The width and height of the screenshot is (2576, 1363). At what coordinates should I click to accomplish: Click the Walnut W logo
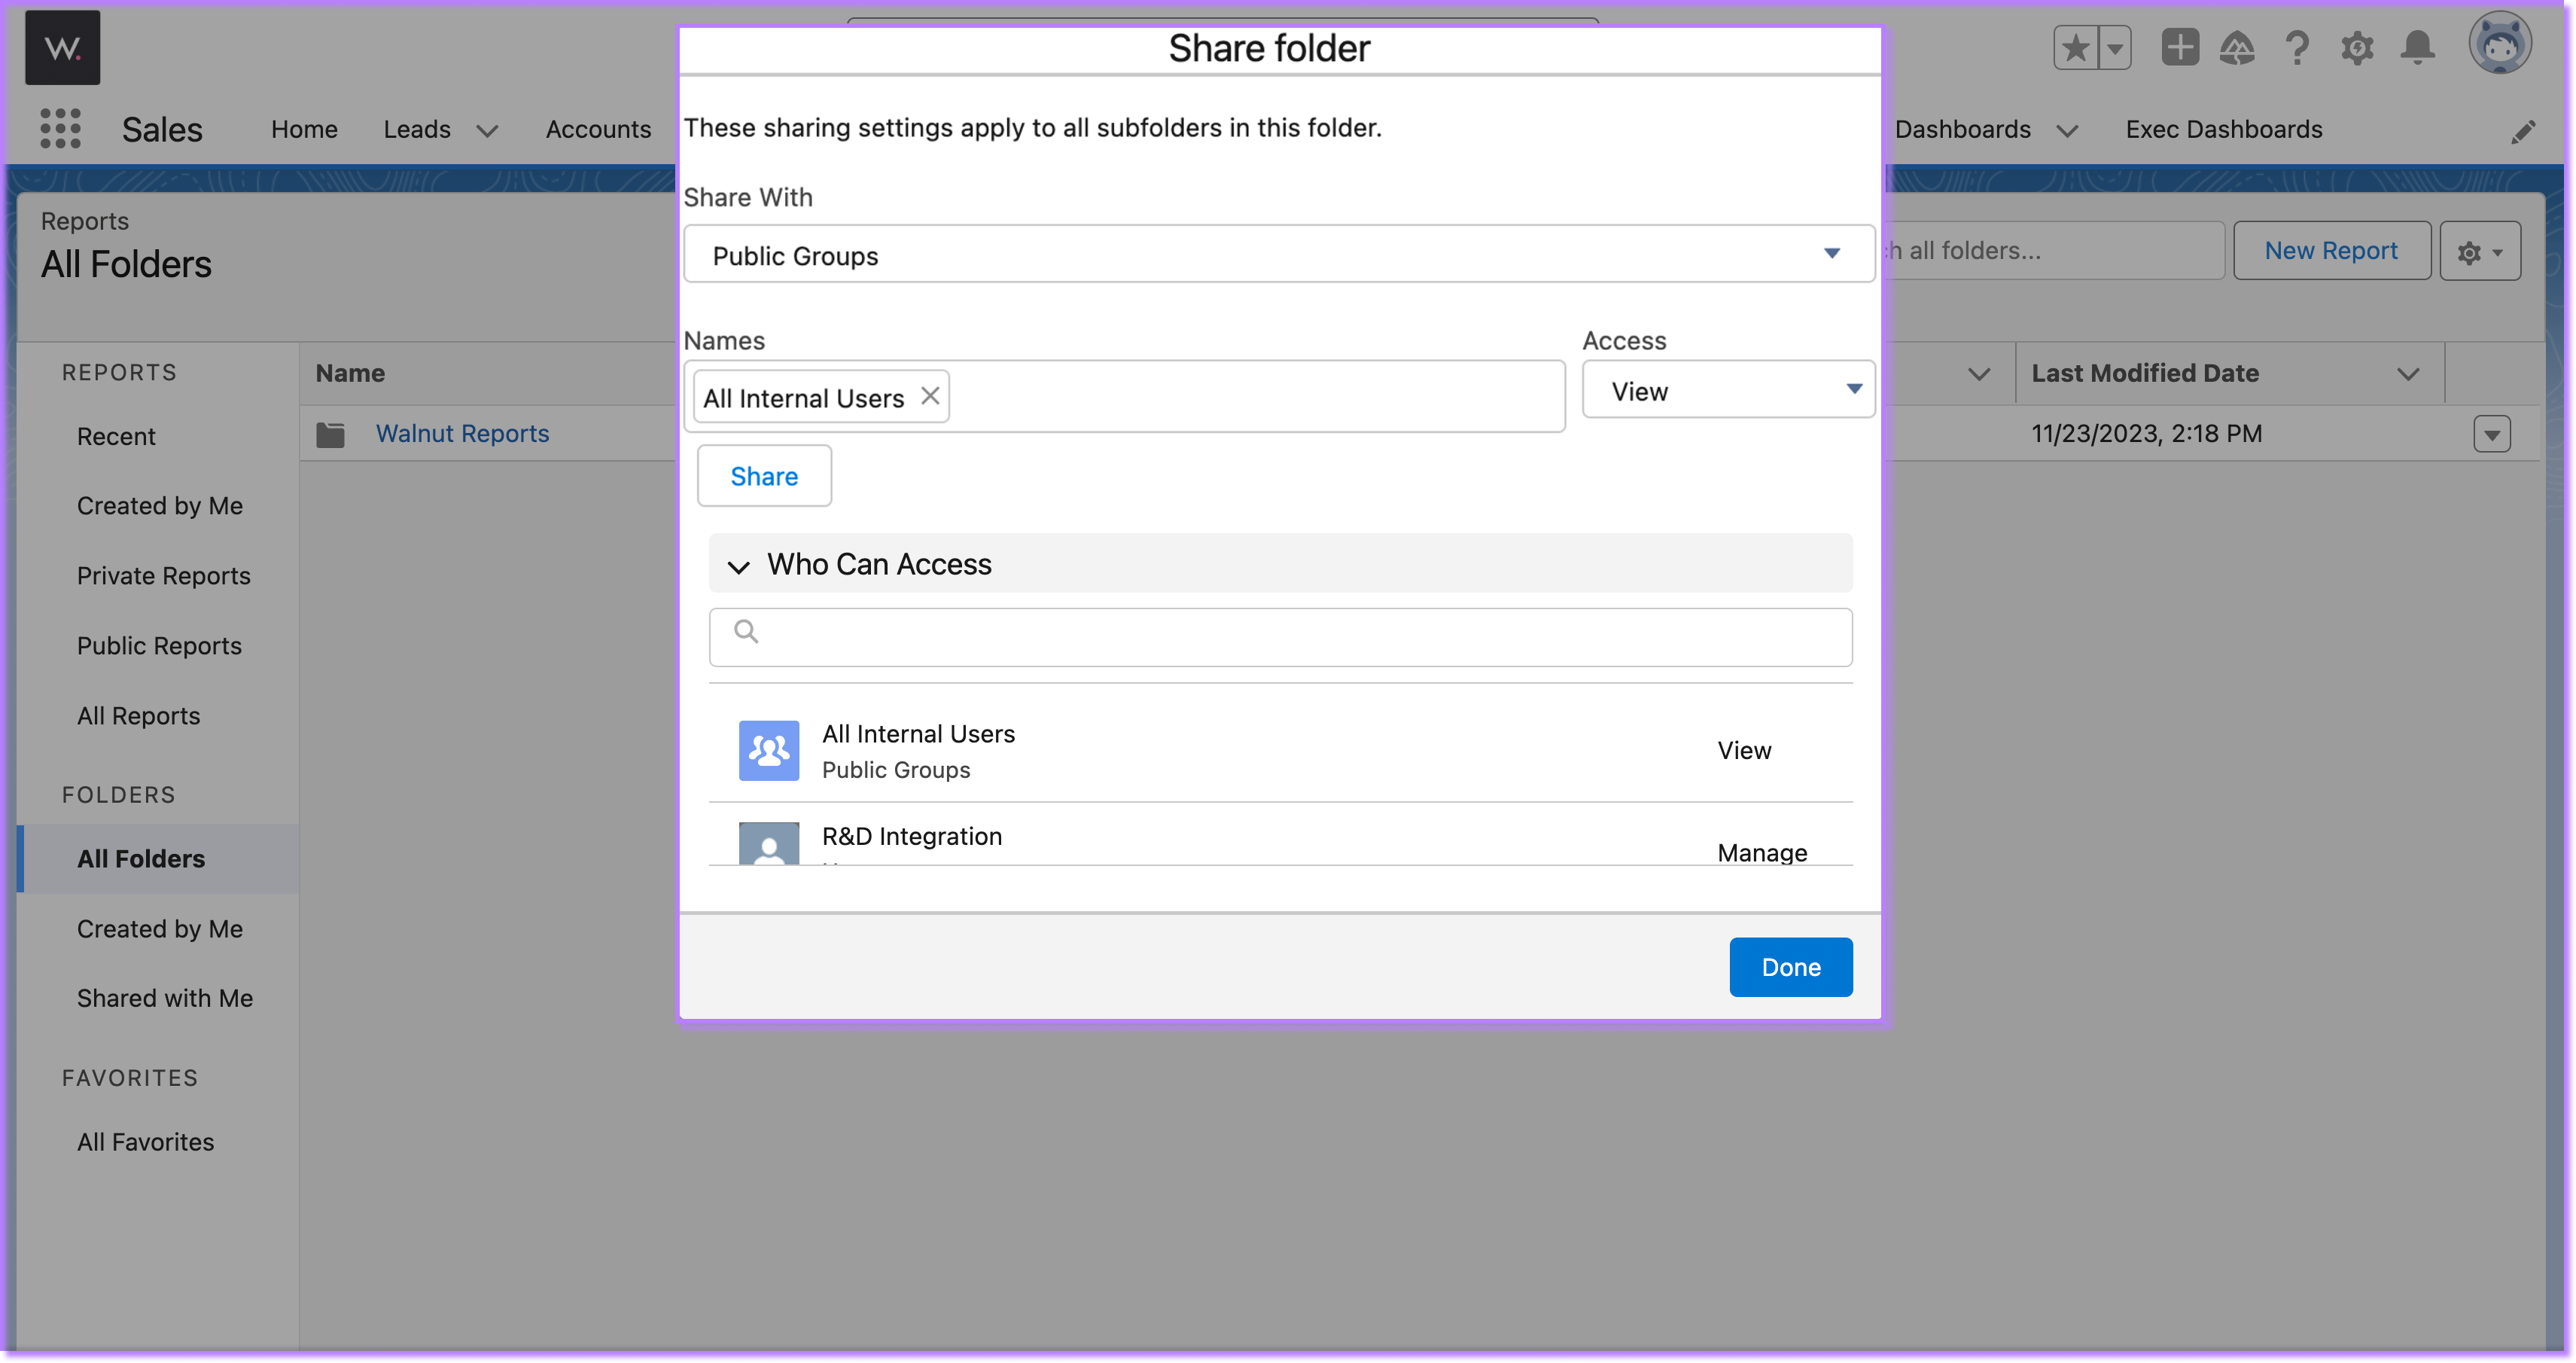coord(63,47)
